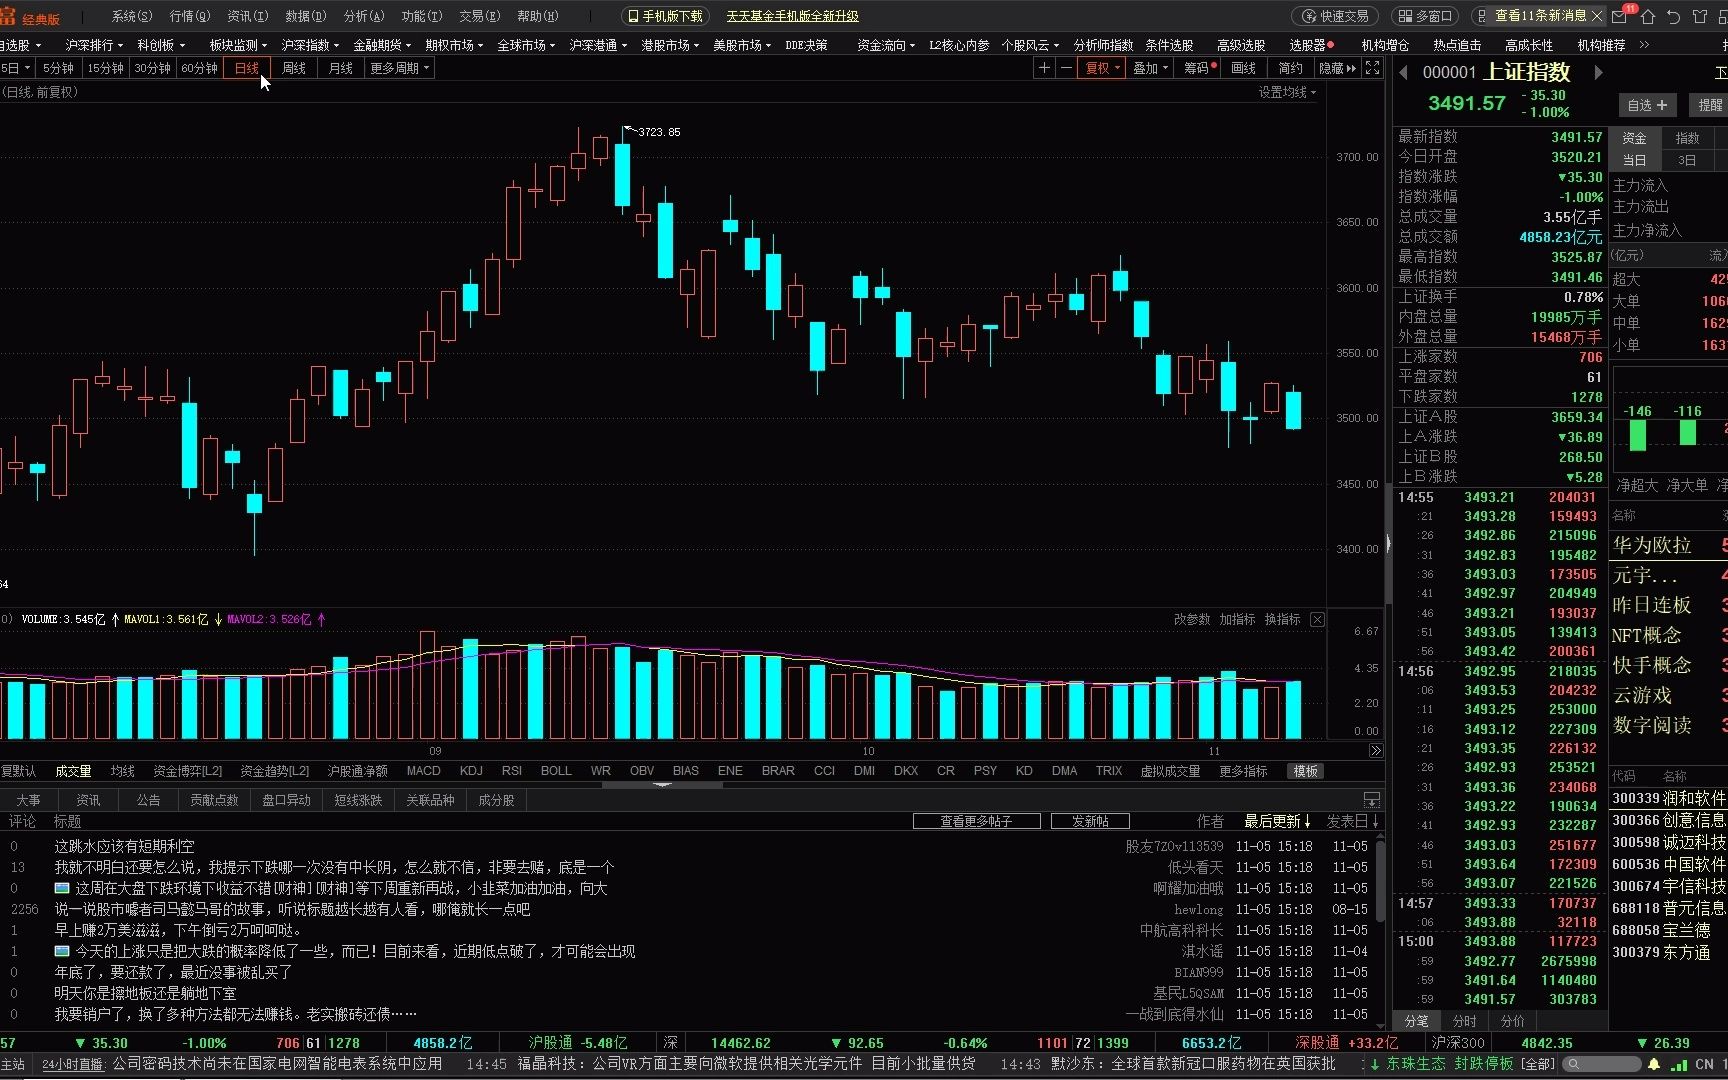Image resolution: width=1728 pixels, height=1080 pixels.
Task: Click 提醒 alert button
Action: tap(1708, 105)
